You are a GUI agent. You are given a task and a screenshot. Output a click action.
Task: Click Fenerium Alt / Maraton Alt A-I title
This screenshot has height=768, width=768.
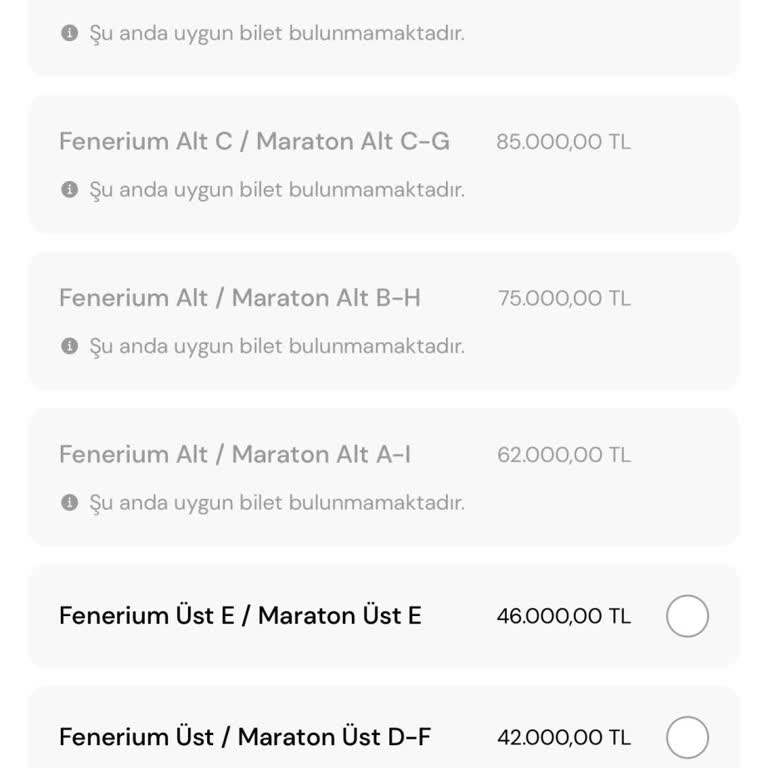(x=235, y=455)
